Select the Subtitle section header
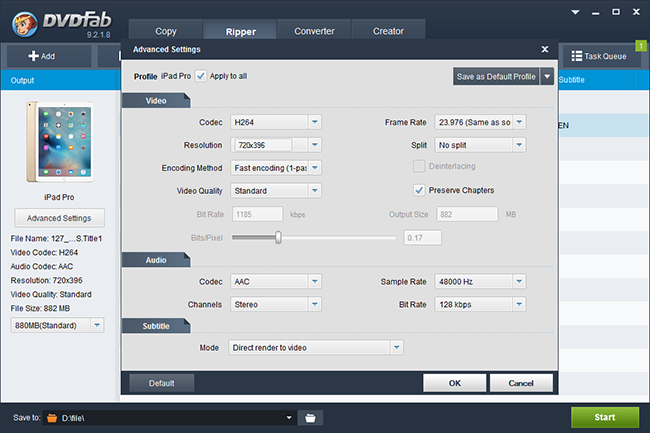The height and width of the screenshot is (433, 650). (x=156, y=326)
